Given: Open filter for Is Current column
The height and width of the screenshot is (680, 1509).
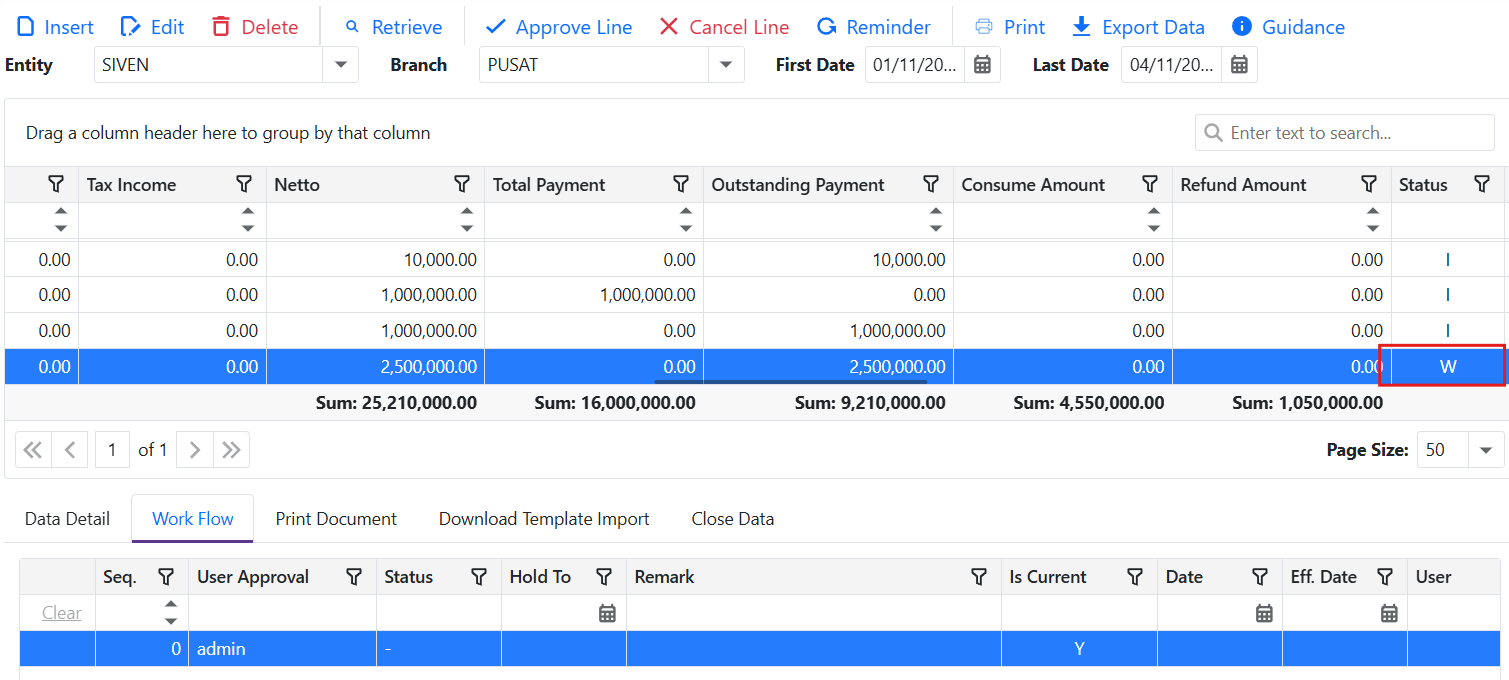Looking at the screenshot, I should click(1135, 577).
